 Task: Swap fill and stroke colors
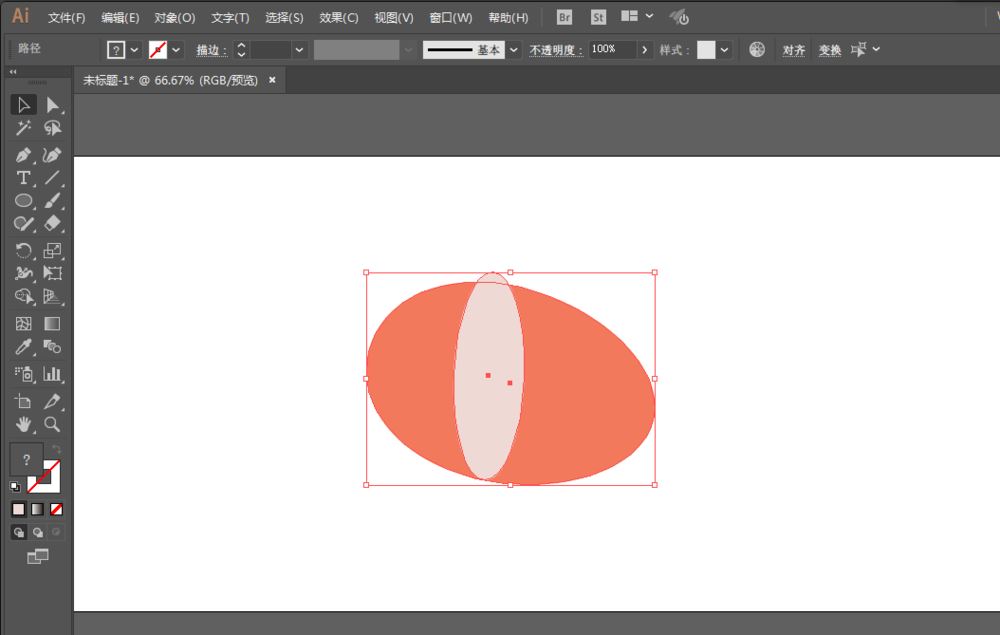pos(57,450)
